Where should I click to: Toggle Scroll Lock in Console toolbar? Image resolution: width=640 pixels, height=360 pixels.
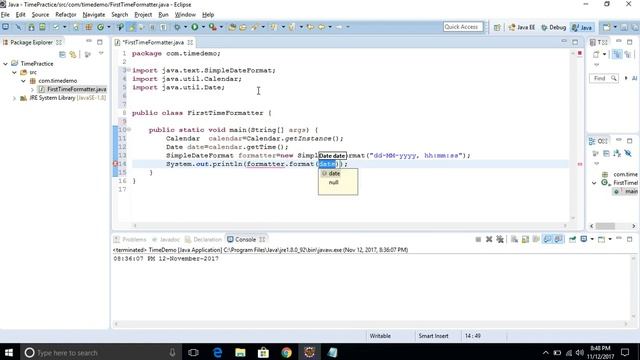click(525, 239)
